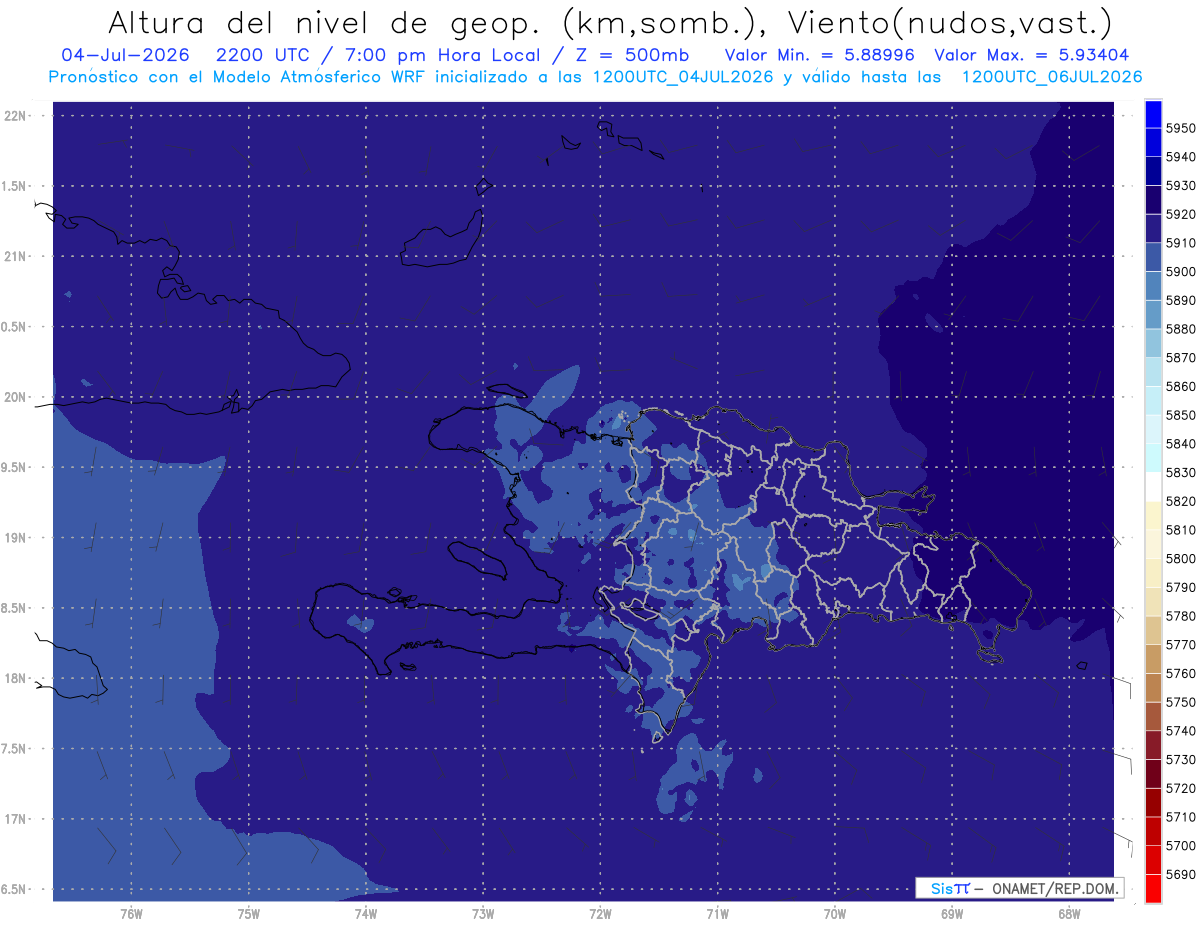Click the 69W longitude axis label

point(952,913)
